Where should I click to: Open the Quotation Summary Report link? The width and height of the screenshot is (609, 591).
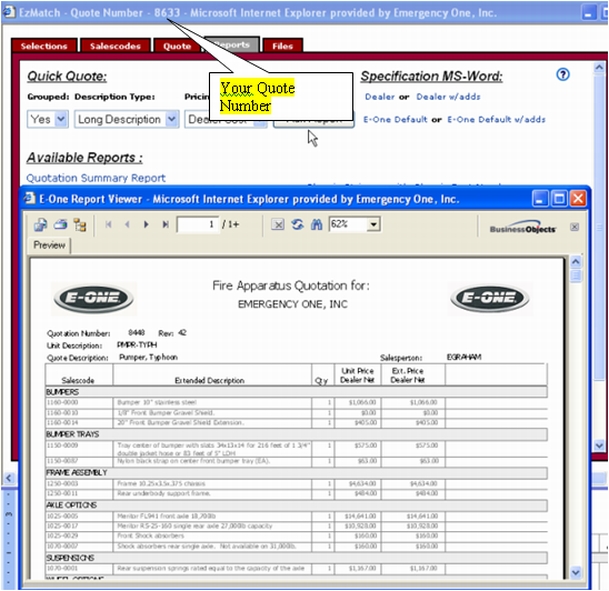tap(96, 178)
